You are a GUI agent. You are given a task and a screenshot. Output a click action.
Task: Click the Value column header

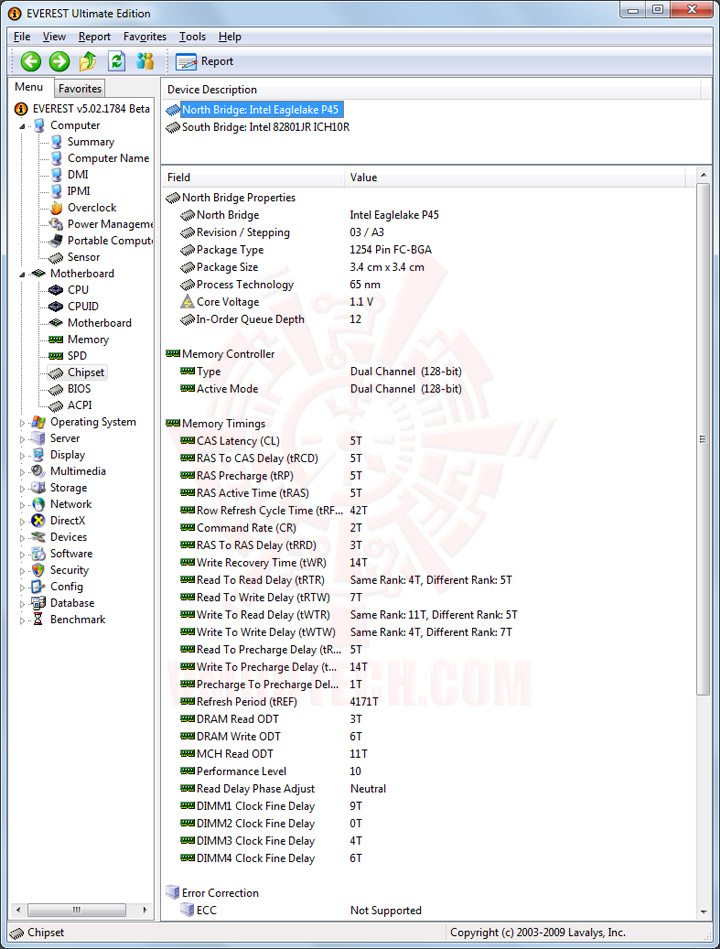(514, 177)
